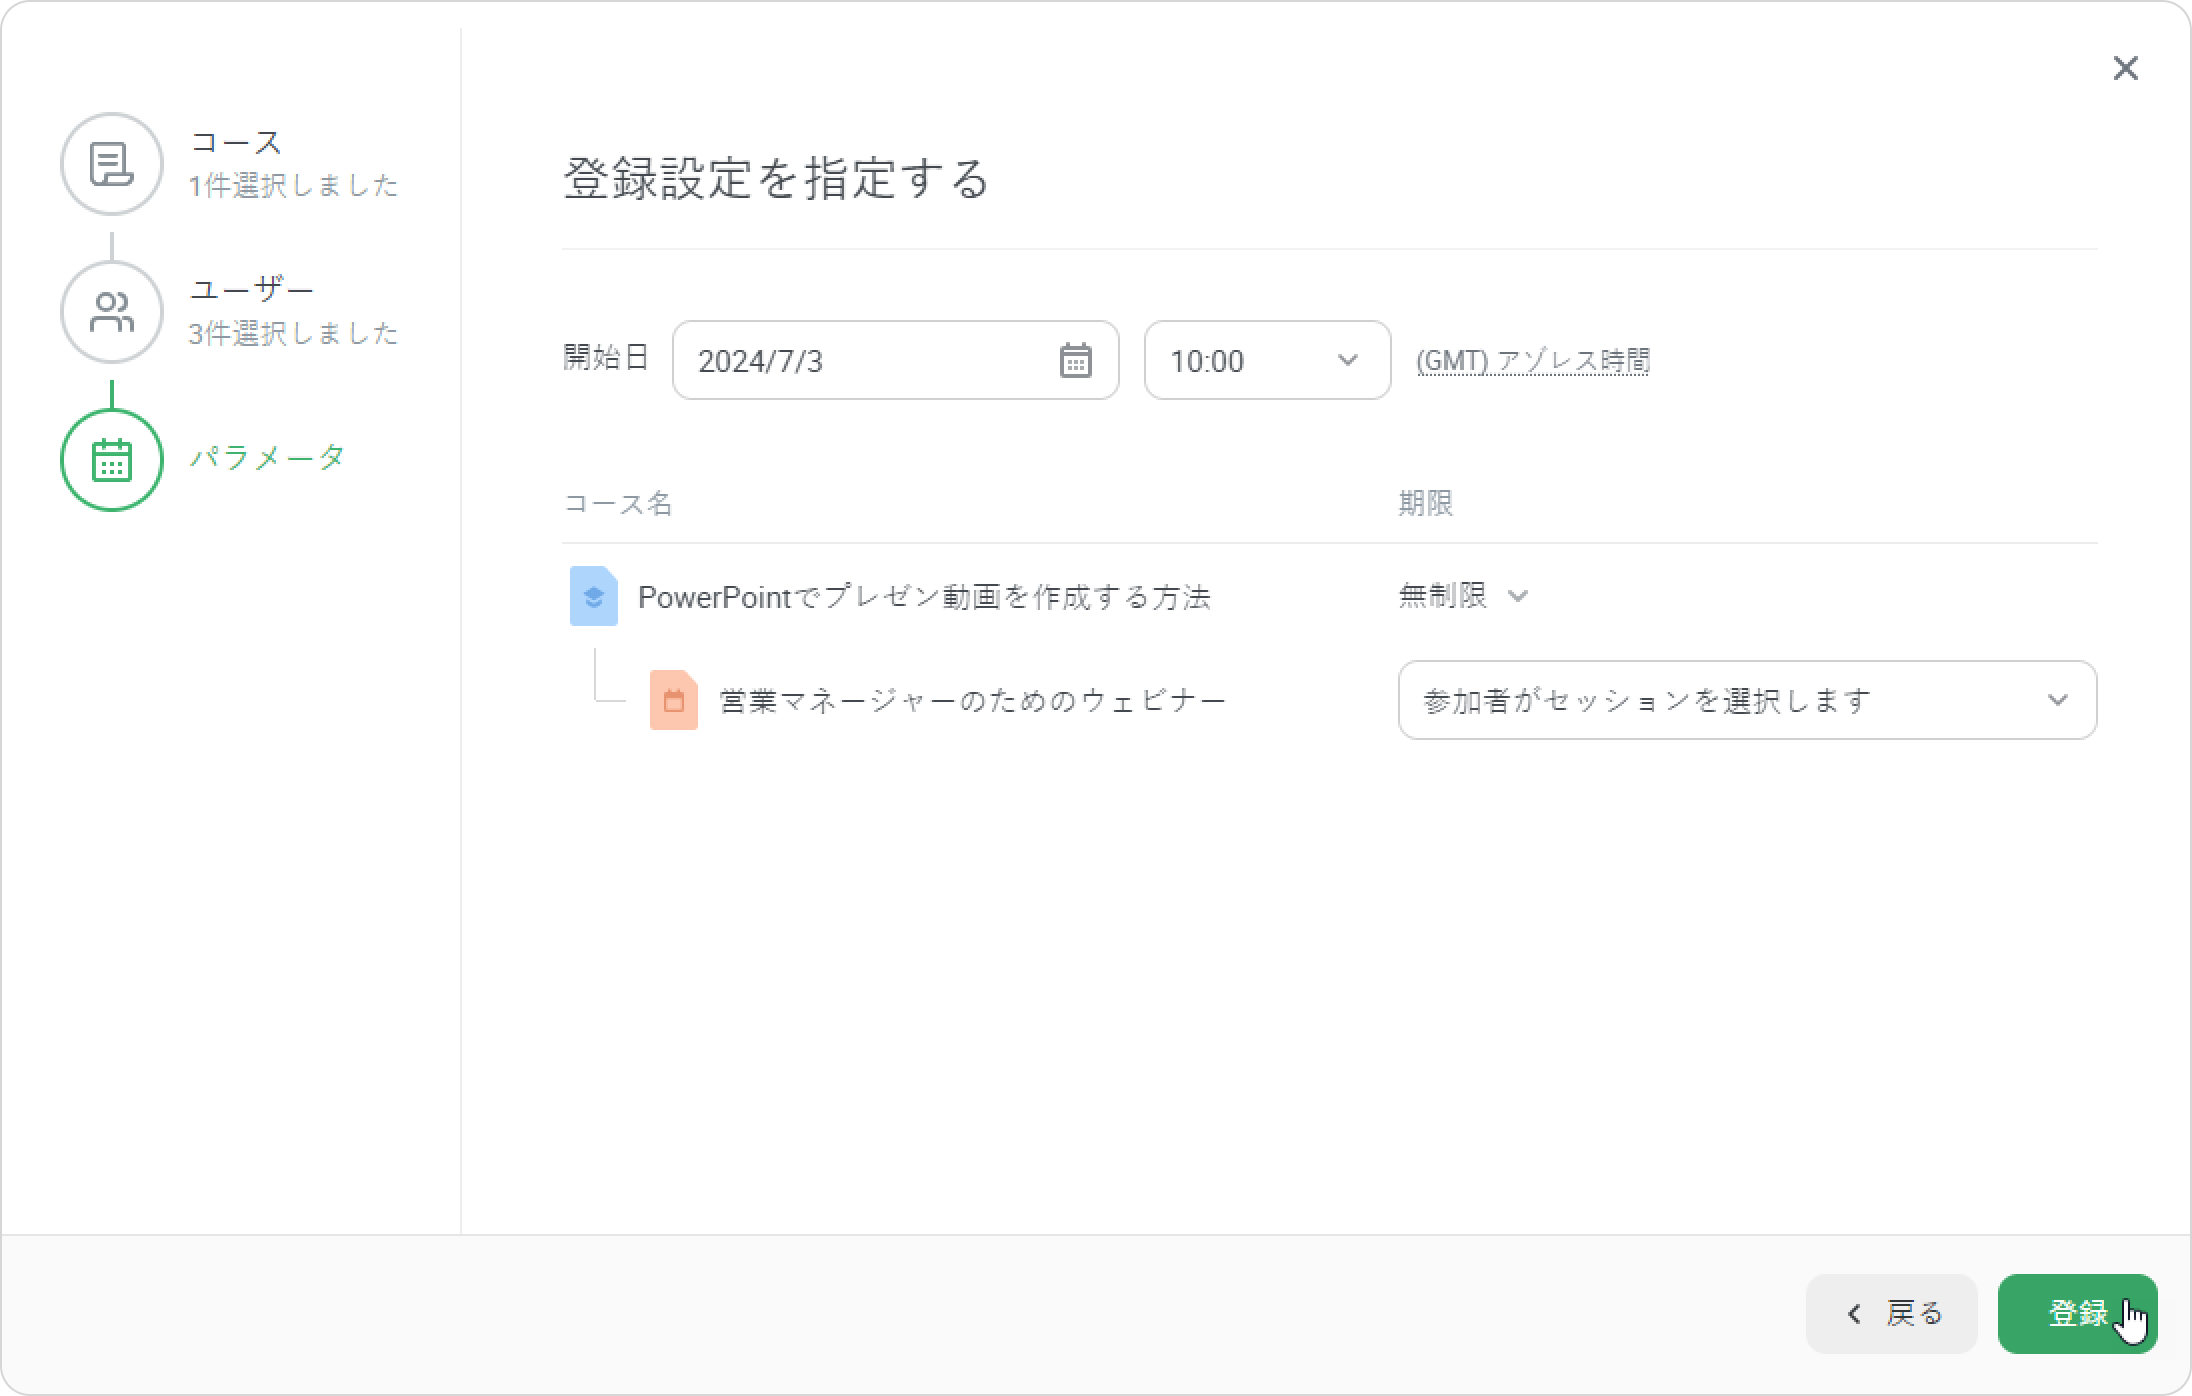Select the パラメータ step label

pyautogui.click(x=268, y=458)
